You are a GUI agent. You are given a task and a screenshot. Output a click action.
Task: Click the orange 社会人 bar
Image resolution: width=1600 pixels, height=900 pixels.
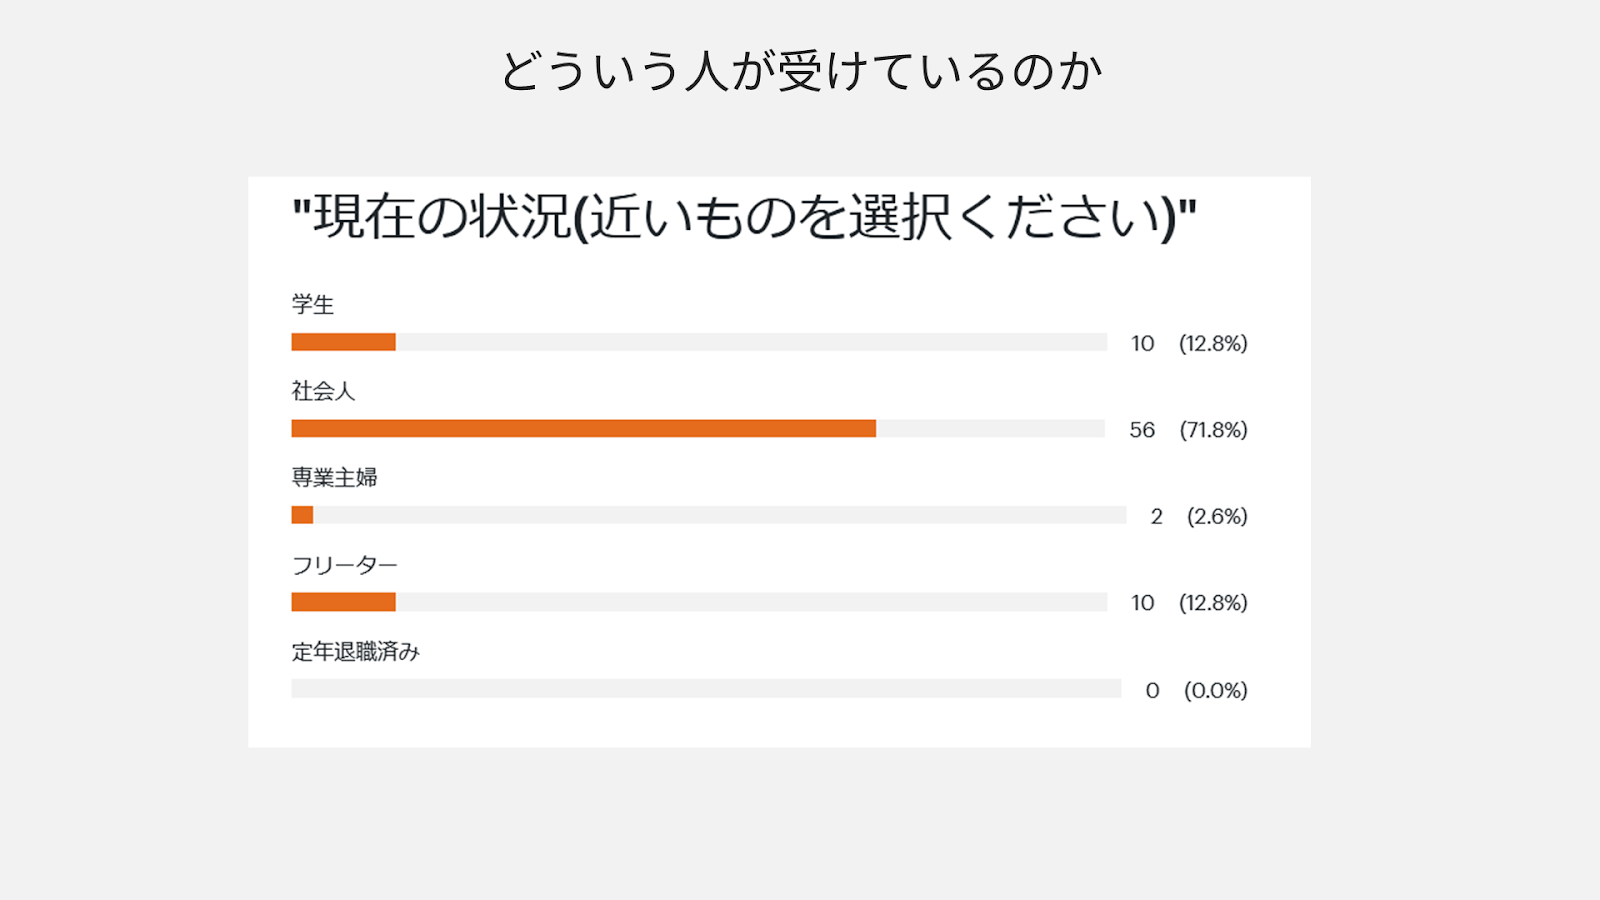point(583,429)
